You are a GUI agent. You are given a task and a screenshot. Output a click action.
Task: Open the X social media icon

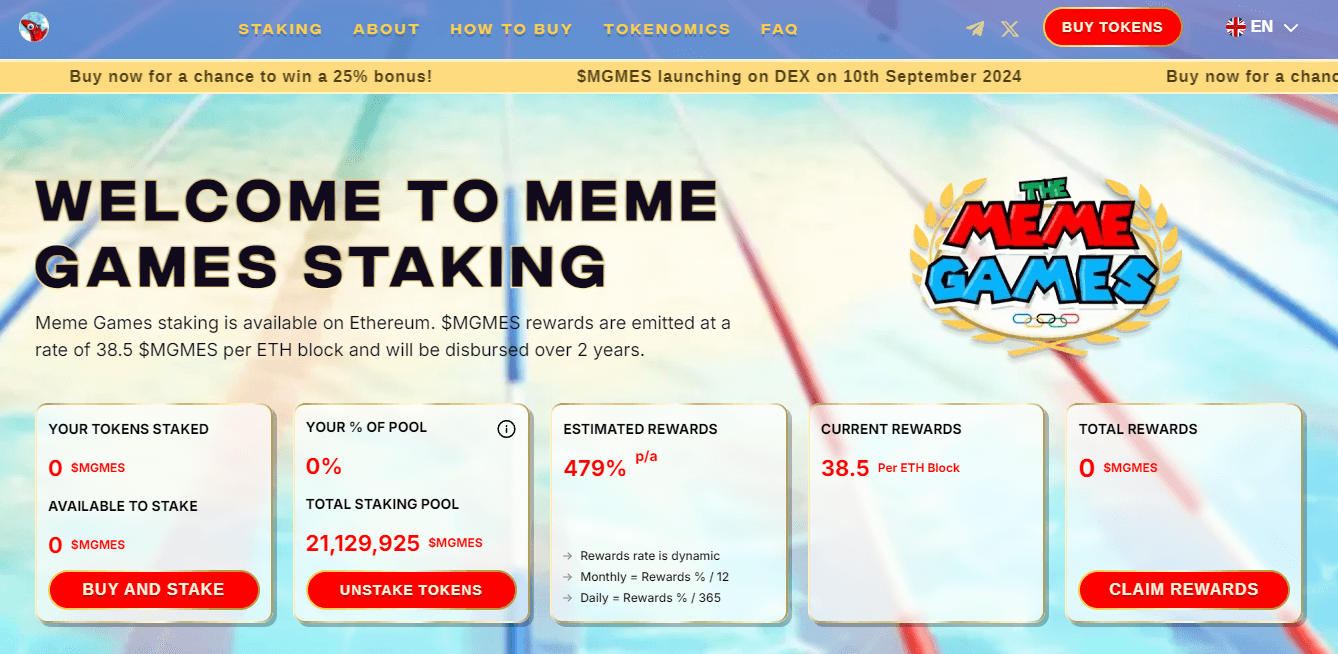[x=1010, y=29]
